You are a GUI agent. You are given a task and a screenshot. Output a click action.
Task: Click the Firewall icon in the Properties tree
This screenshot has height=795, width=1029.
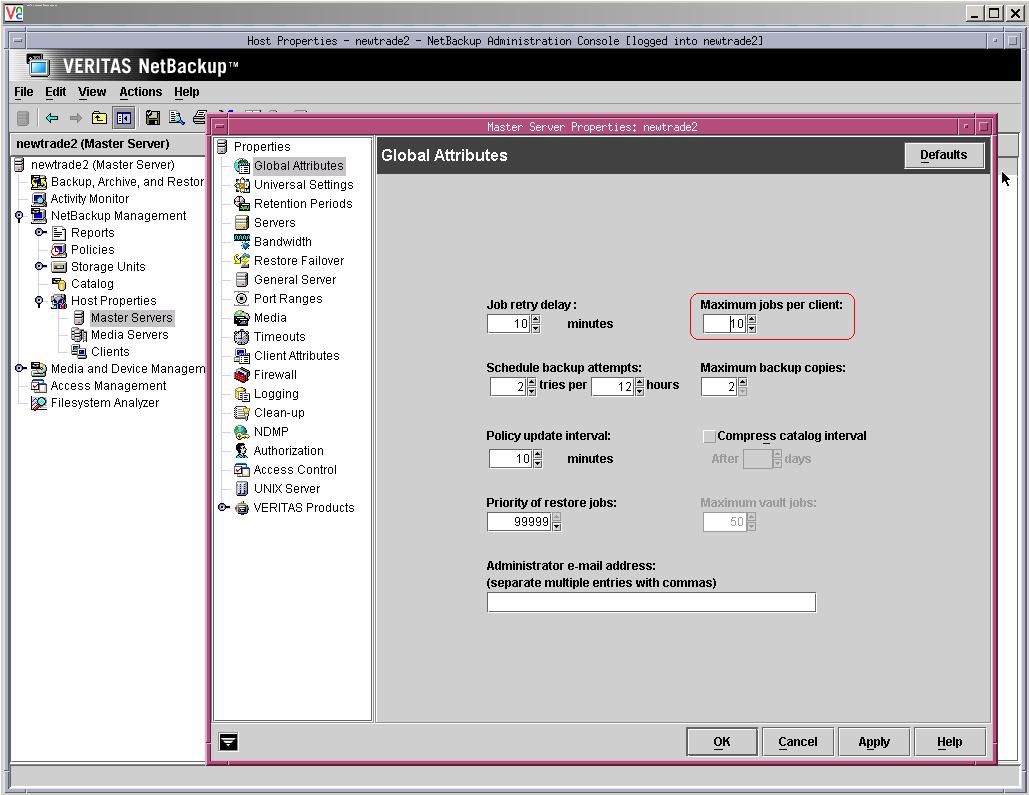pyautogui.click(x=241, y=375)
